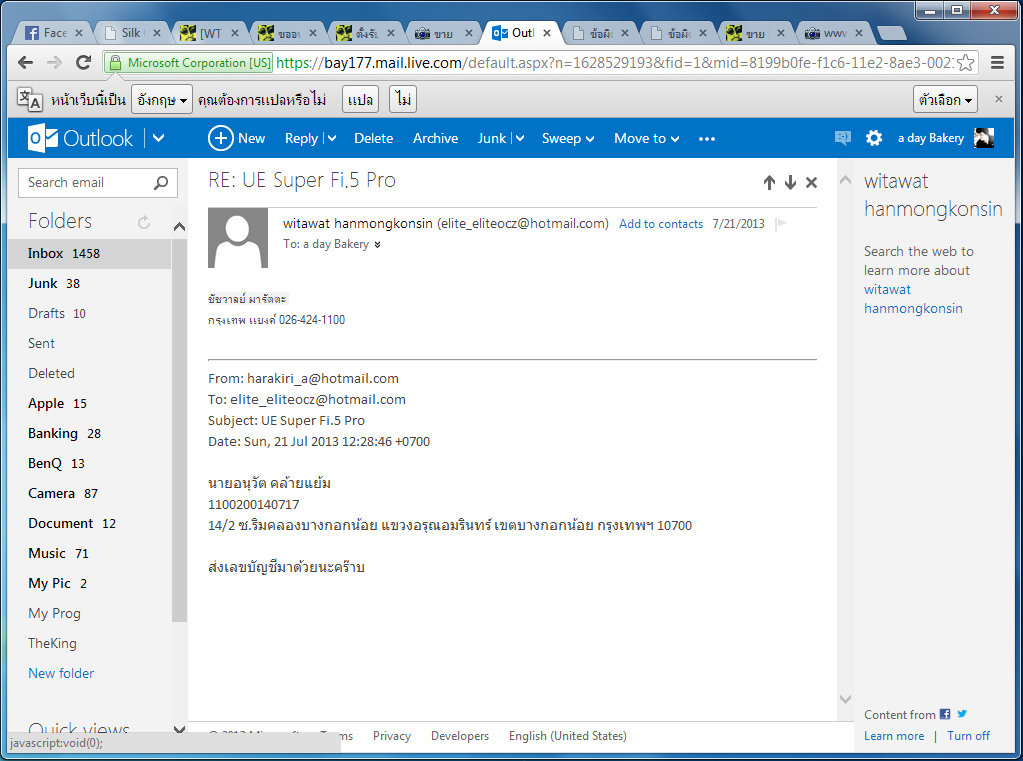This screenshot has height=761, width=1023.
Task: Open the Outlook app switcher chevron
Action: [159, 138]
